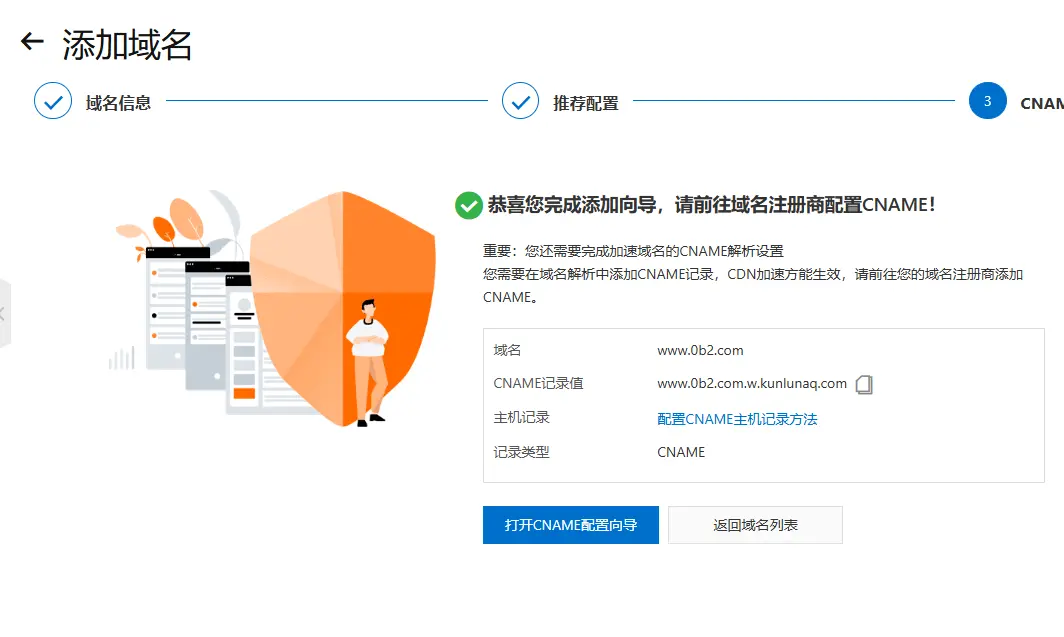This screenshot has width=1064, height=637.
Task: Click 打开CNAME配置向导 button
Action: tap(571, 525)
